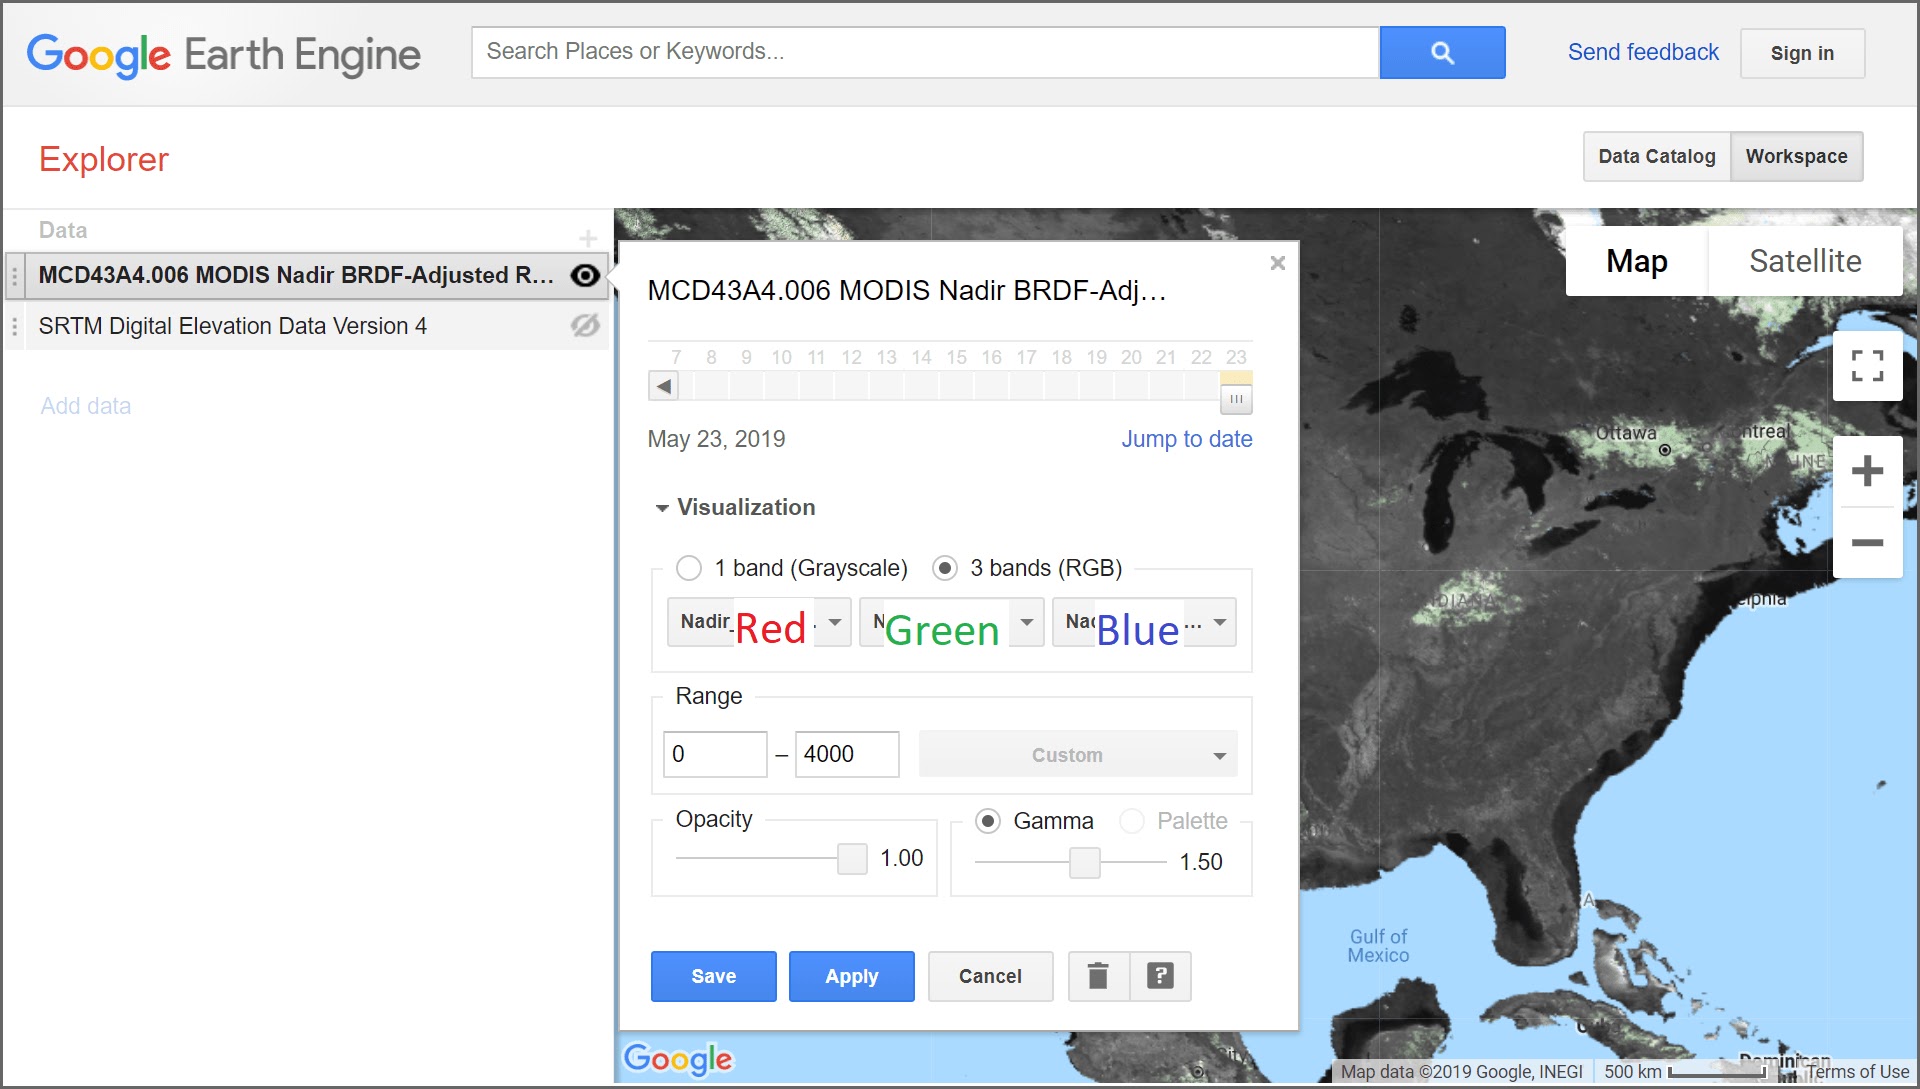Screen dimensions: 1920x1089
Task: Click the range maximum 4000 field
Action: [847, 754]
